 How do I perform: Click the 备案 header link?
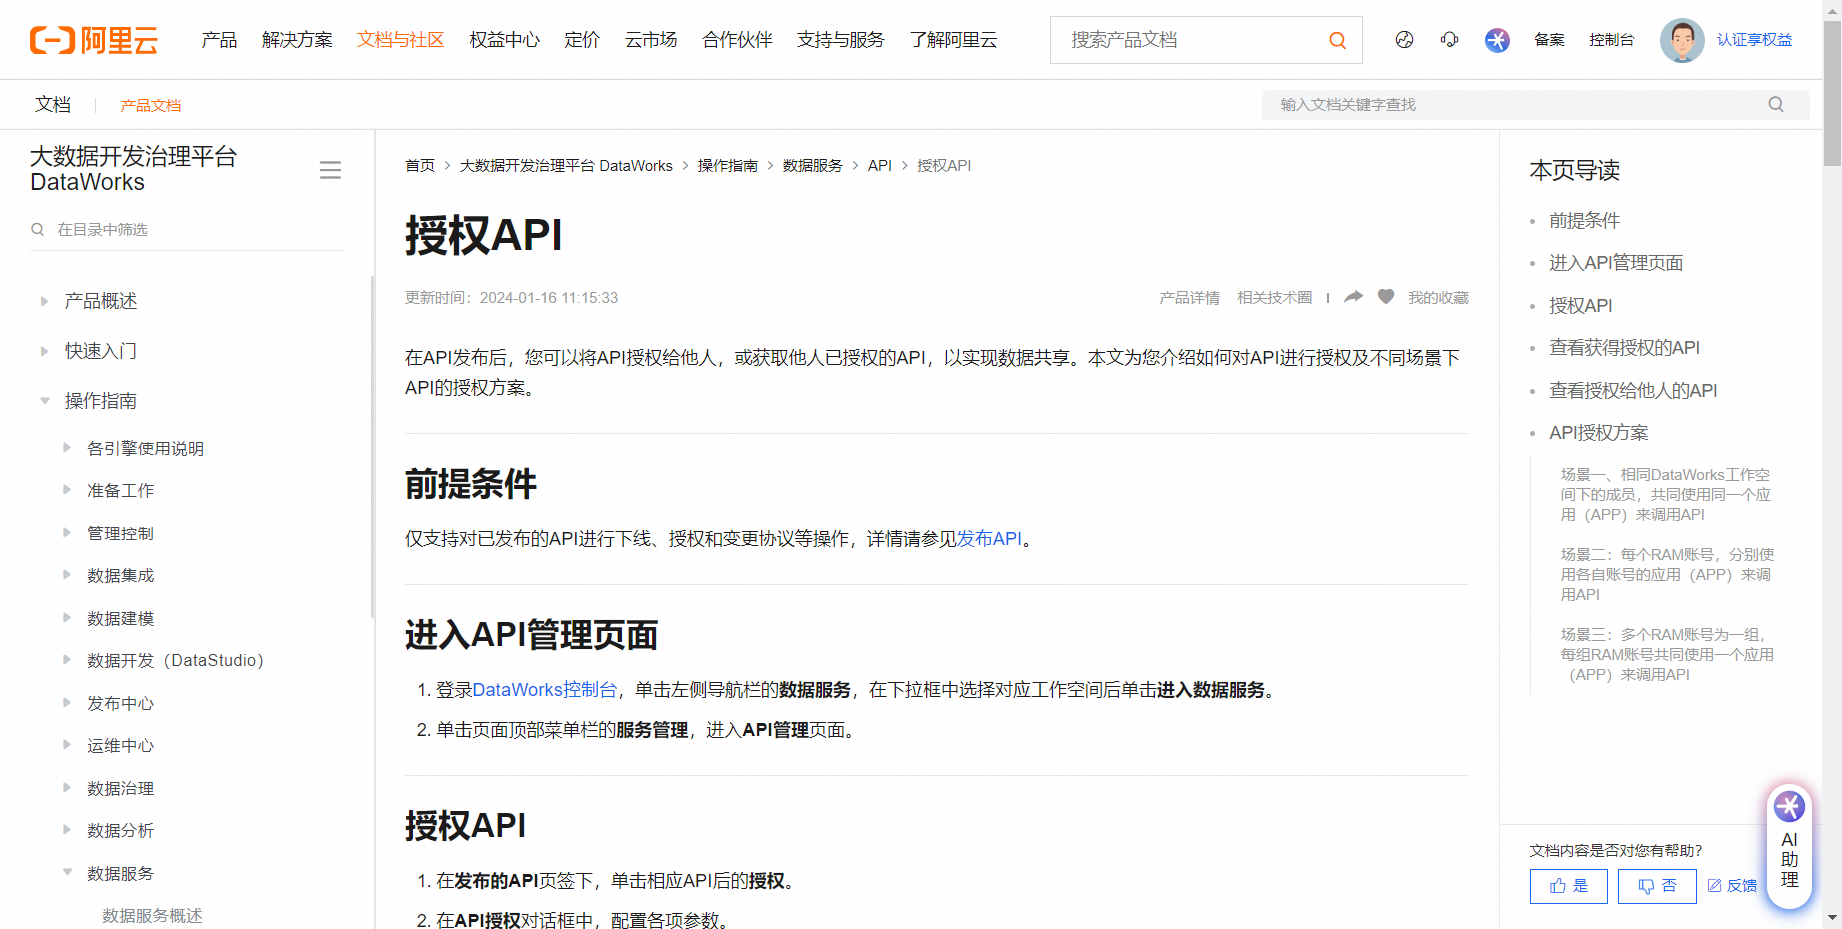(x=1549, y=40)
